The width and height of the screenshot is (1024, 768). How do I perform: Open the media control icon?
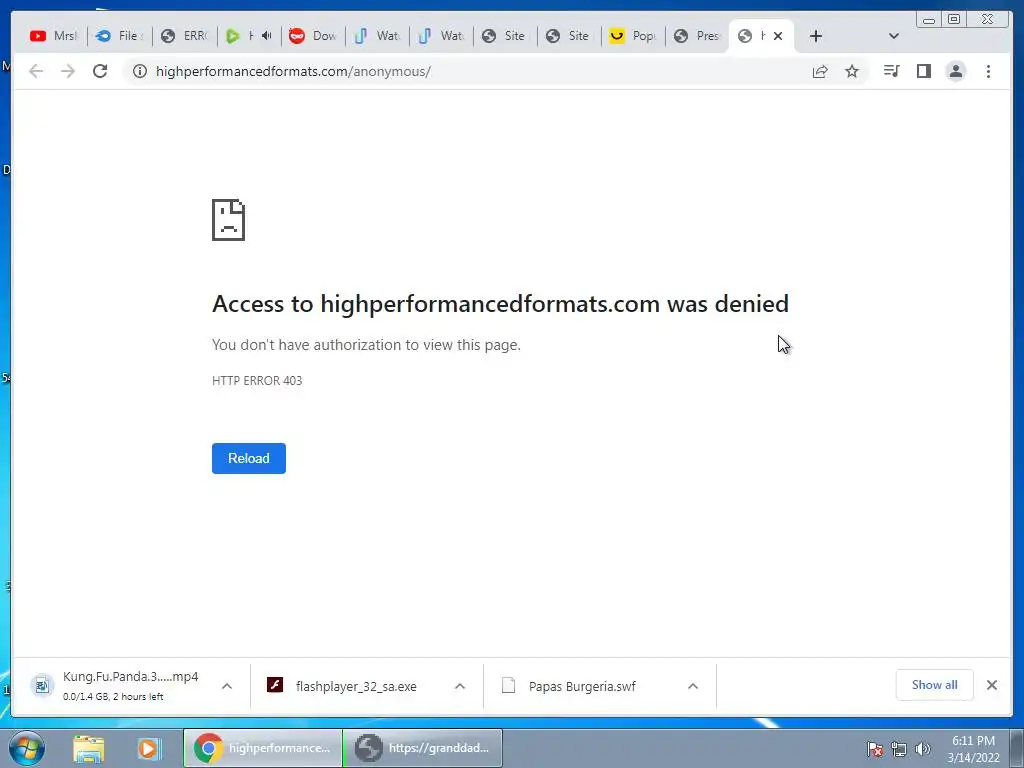tap(891, 71)
